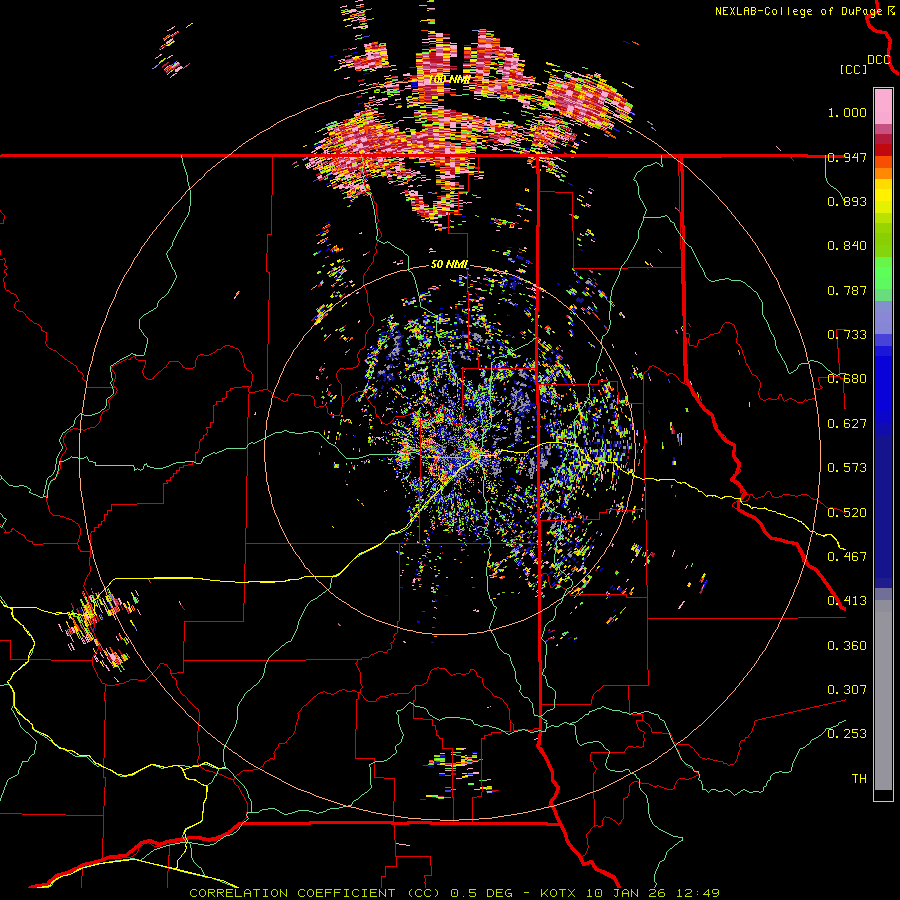This screenshot has height=900, width=900.
Task: Click the 0.413 colorbar scale value
Action: pyautogui.click(x=847, y=601)
